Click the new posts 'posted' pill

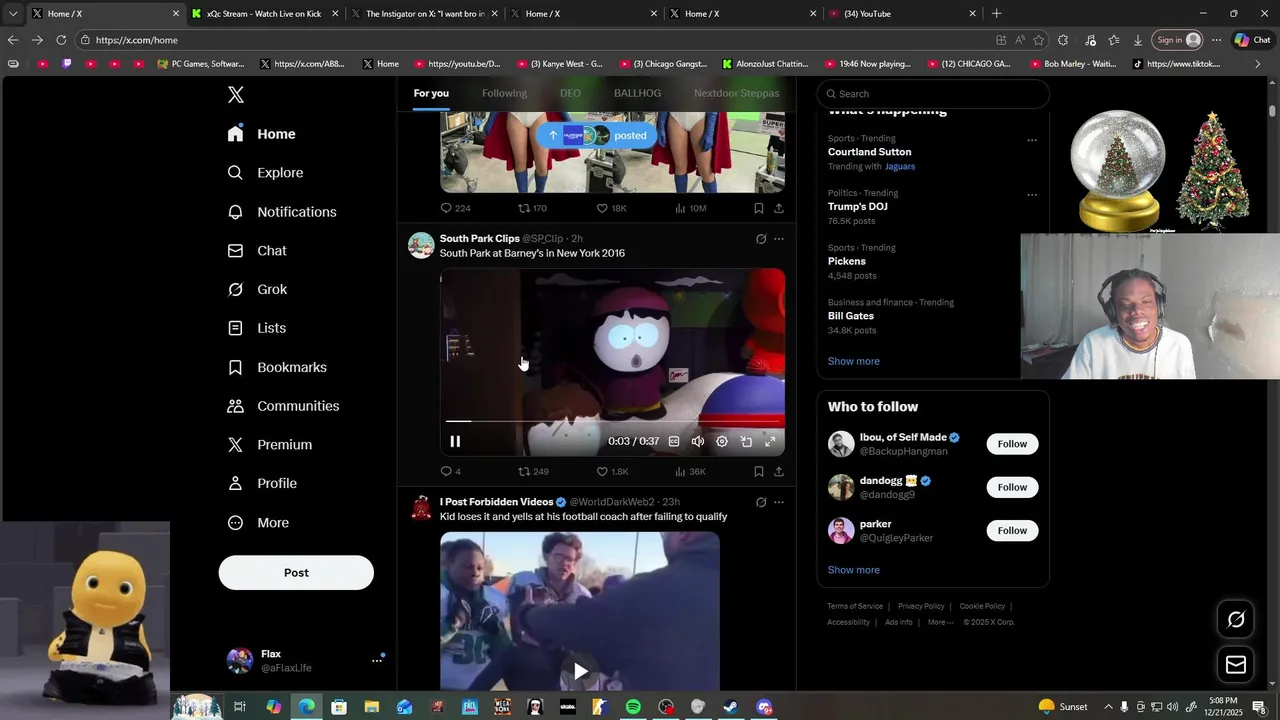tap(597, 135)
